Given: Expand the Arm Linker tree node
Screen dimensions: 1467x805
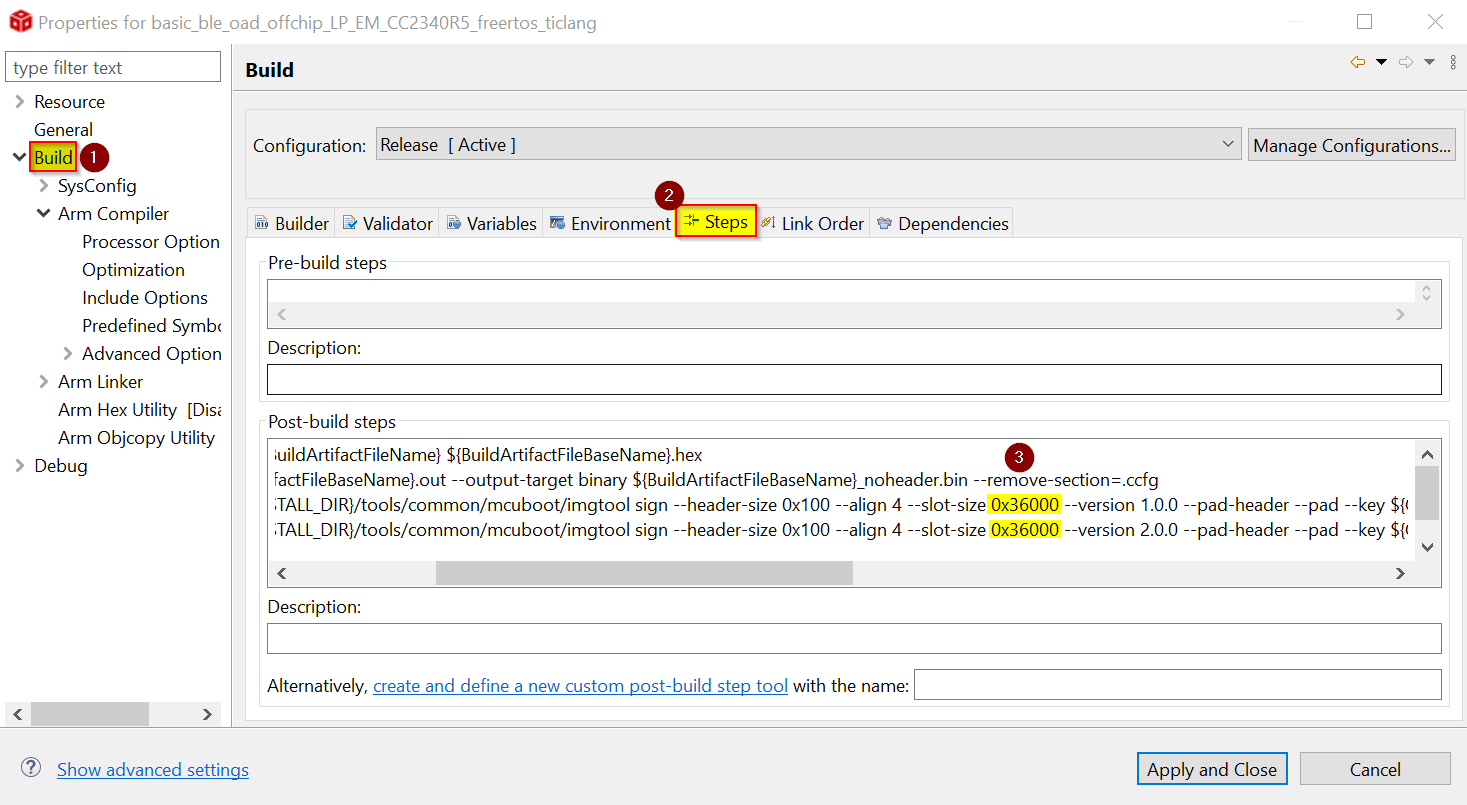Looking at the screenshot, I should point(44,382).
